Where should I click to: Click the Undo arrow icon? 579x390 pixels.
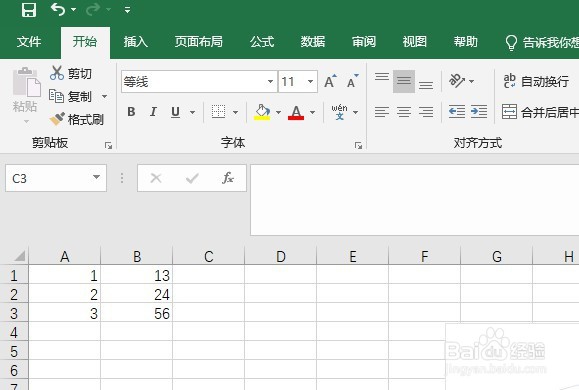58,9
